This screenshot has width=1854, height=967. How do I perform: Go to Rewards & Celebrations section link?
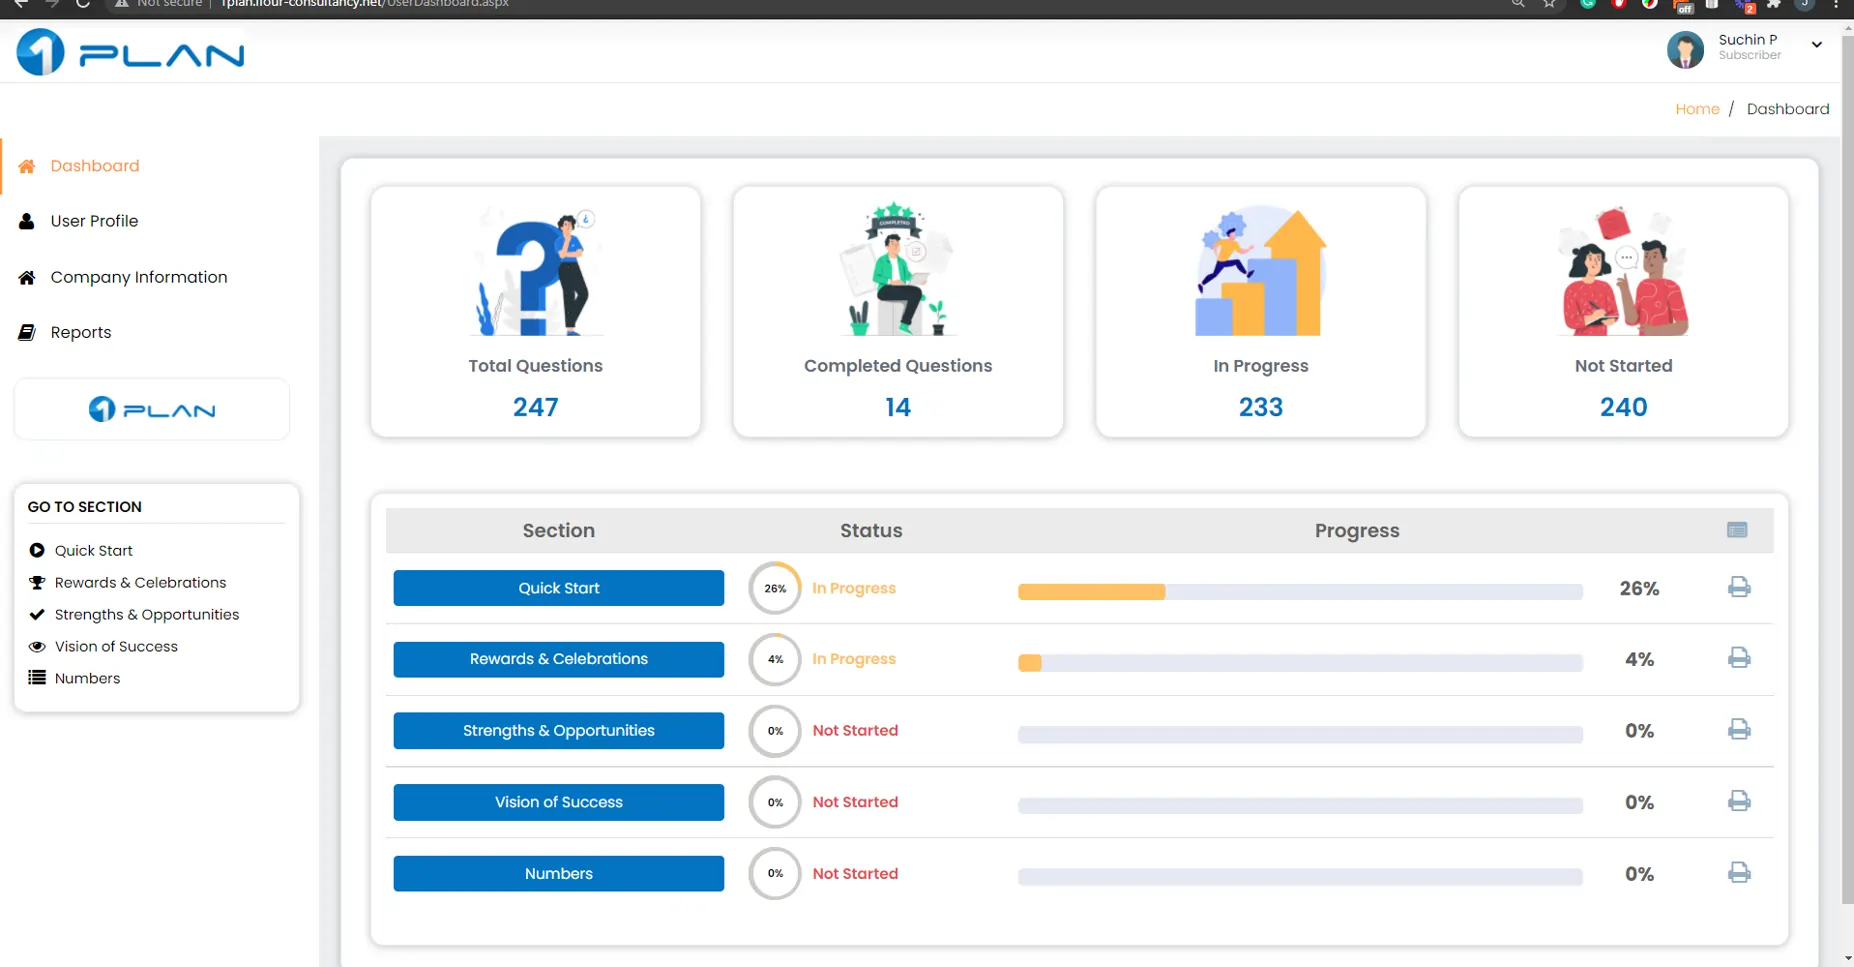[x=140, y=582]
